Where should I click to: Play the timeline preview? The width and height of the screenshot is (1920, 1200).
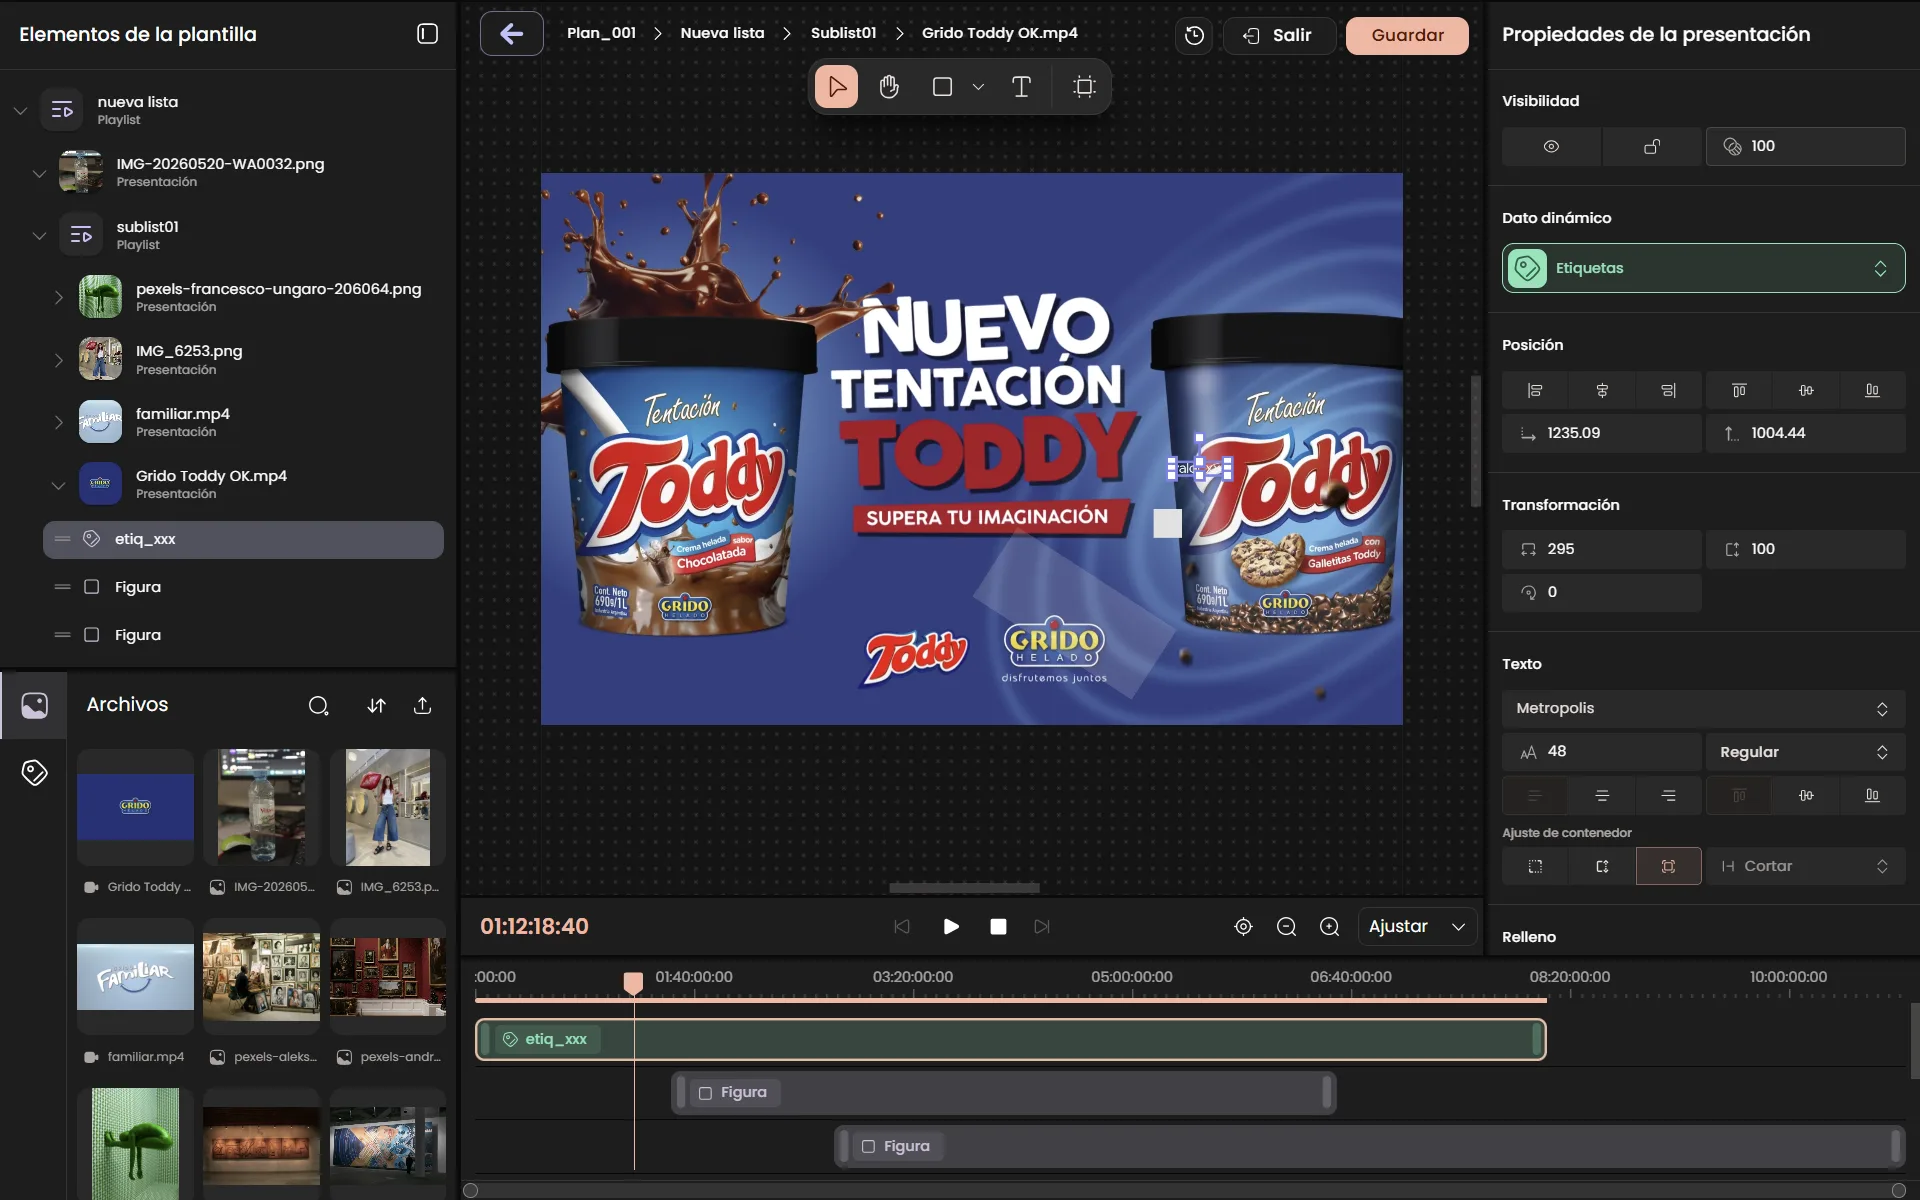coord(951,927)
